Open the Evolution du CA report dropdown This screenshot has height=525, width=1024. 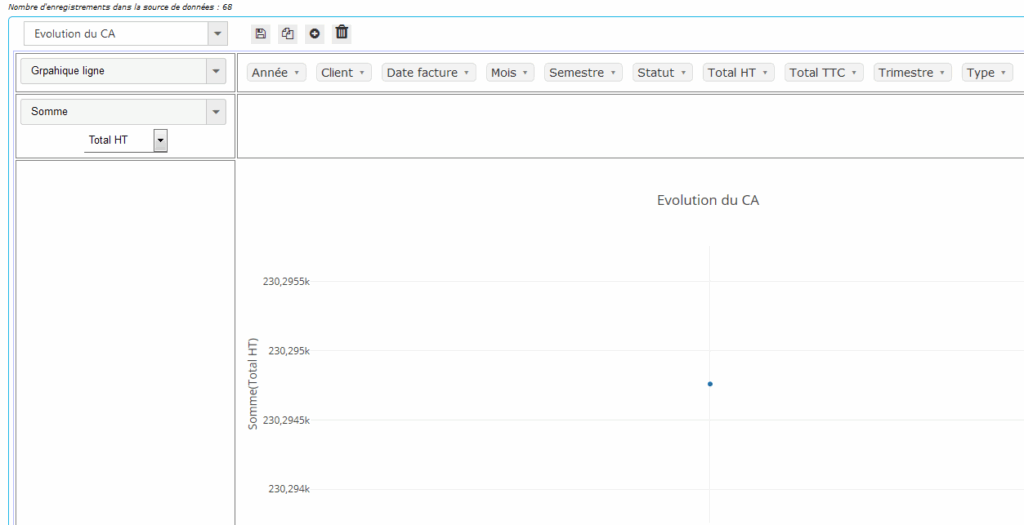(217, 34)
